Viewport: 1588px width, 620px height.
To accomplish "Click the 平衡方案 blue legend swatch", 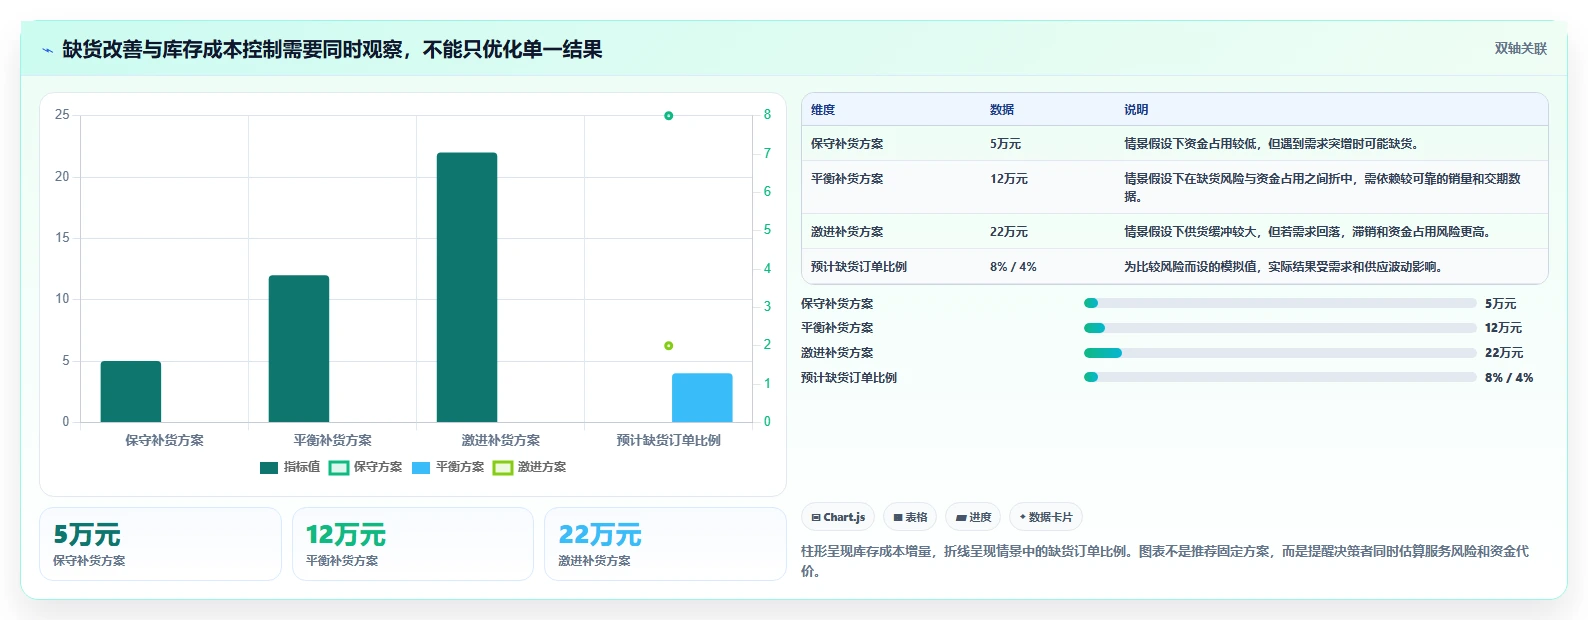I will pyautogui.click(x=421, y=468).
